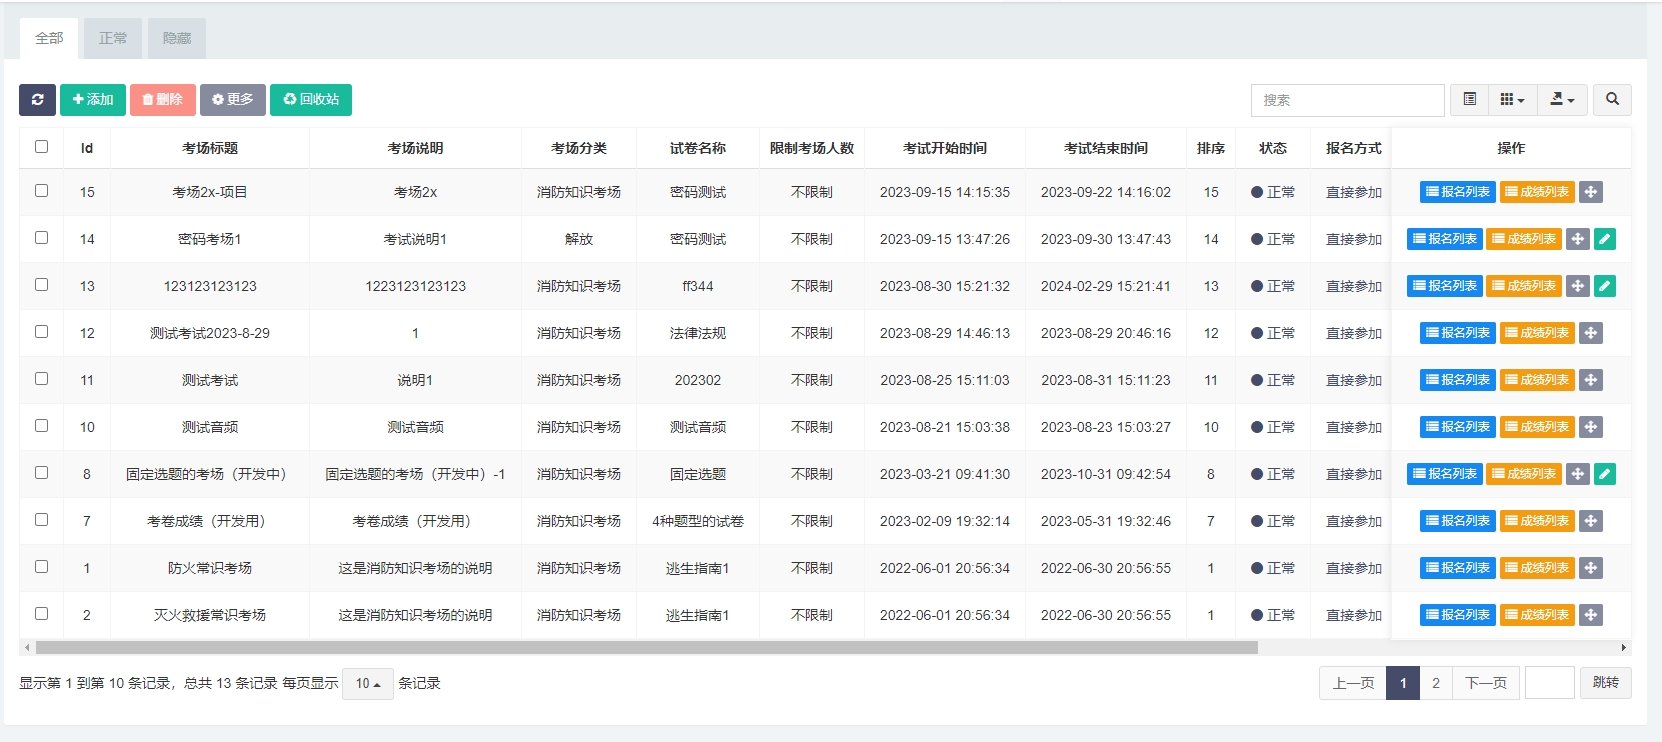Click the horizontal scrollbar below the table
Screen dimensions: 1662x742
coord(640,648)
